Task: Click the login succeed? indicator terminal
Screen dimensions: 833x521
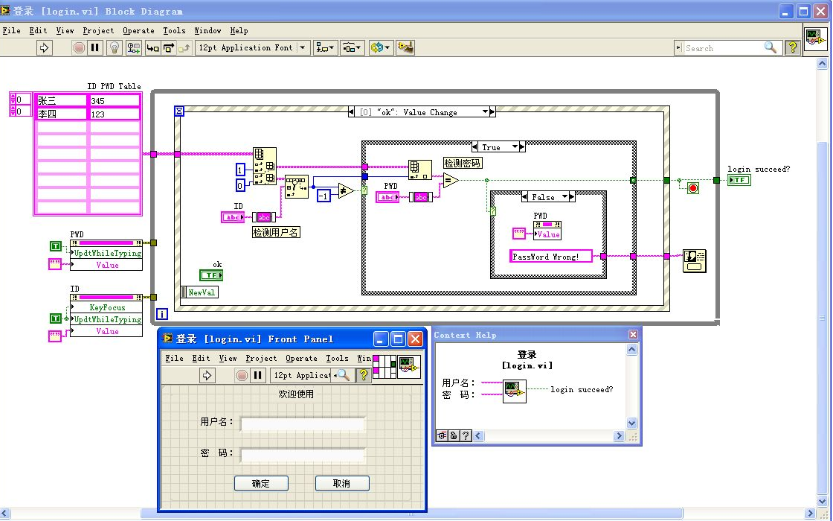Action: (x=739, y=180)
